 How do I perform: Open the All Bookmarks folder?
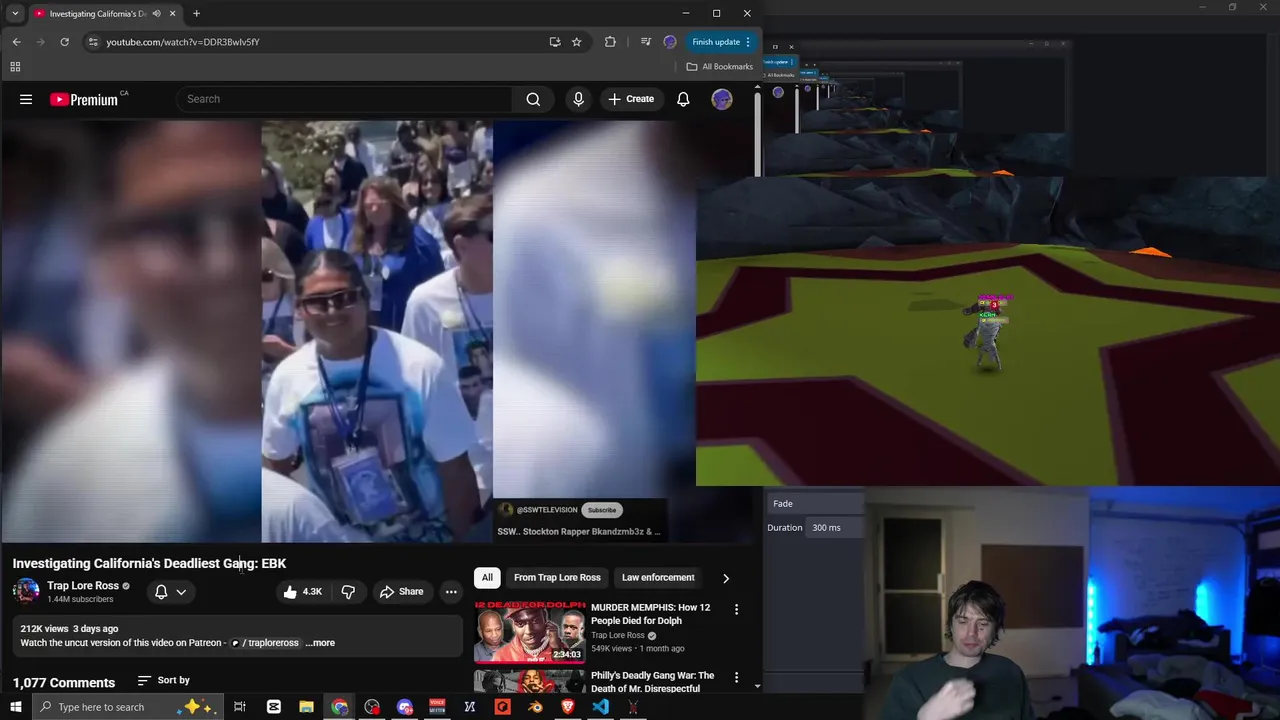tap(720, 67)
